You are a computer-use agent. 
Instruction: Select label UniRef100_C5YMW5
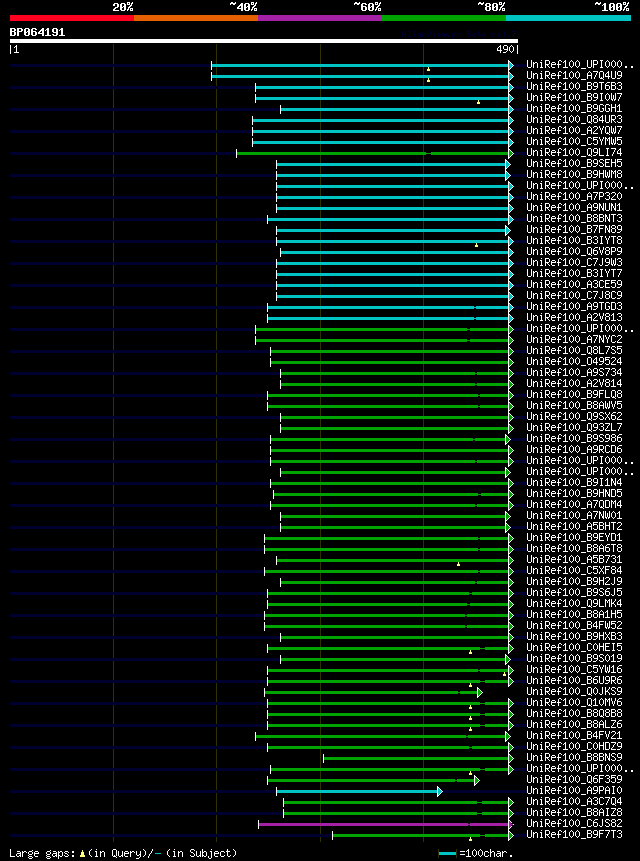point(574,142)
